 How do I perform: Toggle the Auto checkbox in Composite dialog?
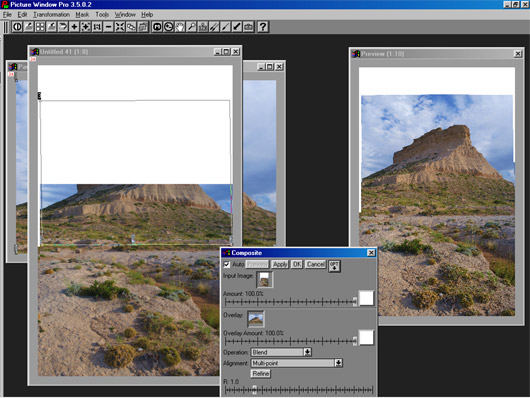[x=227, y=264]
